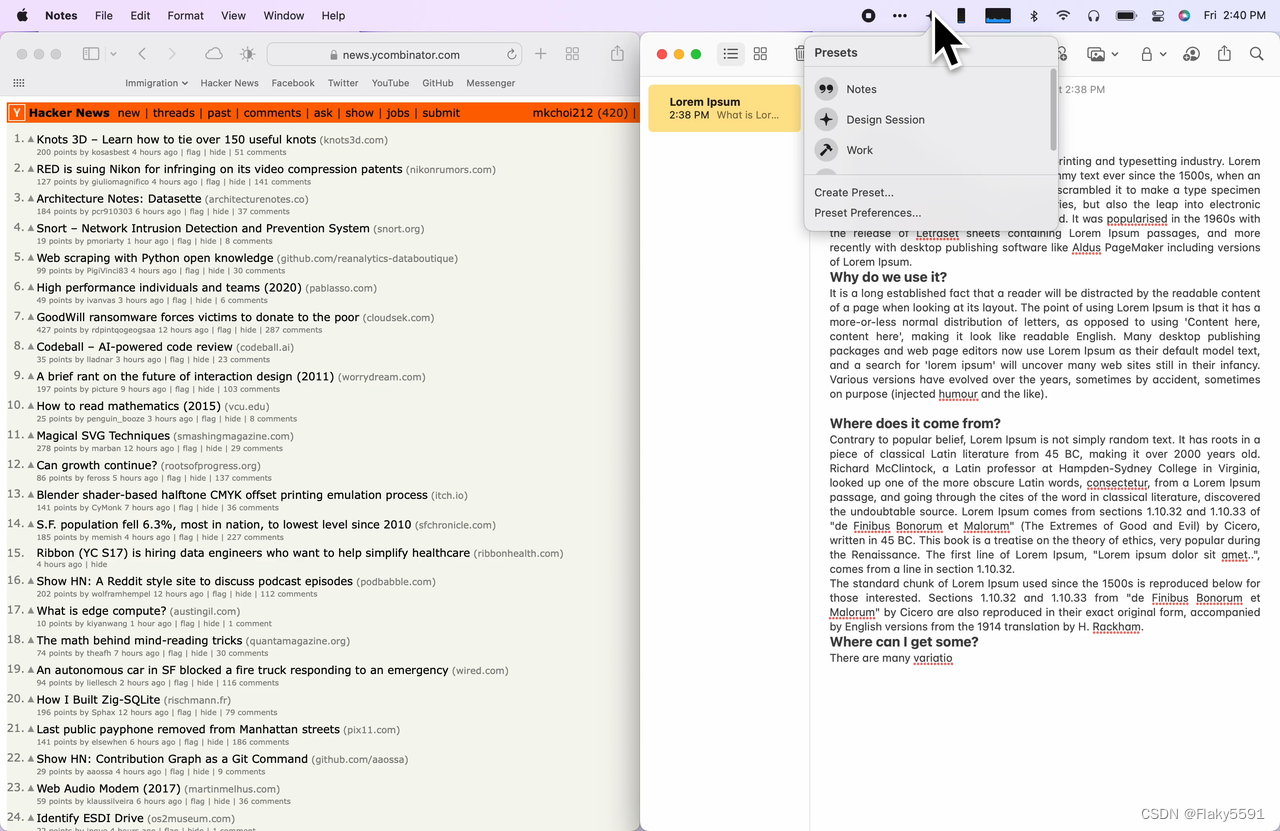This screenshot has width=1280, height=831.
Task: Toggle the Safari sidebar button
Action: (91, 54)
